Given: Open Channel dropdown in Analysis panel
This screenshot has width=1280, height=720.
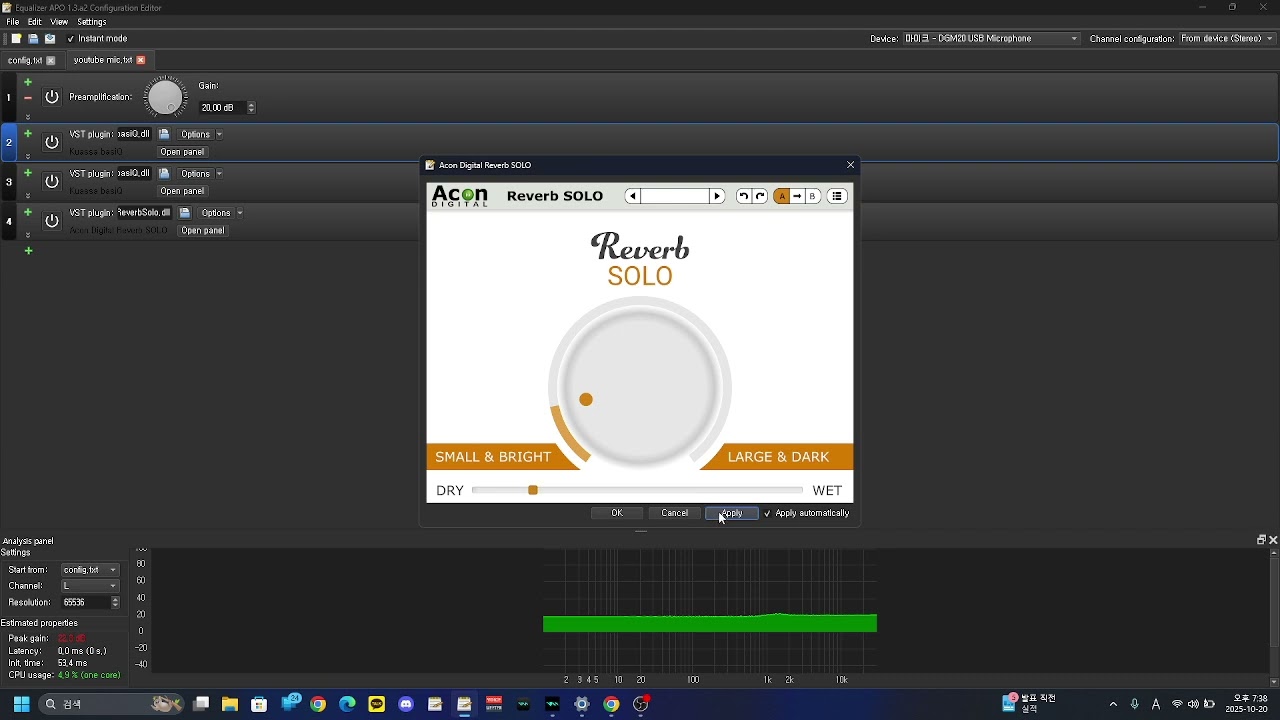Looking at the screenshot, I should [x=90, y=586].
